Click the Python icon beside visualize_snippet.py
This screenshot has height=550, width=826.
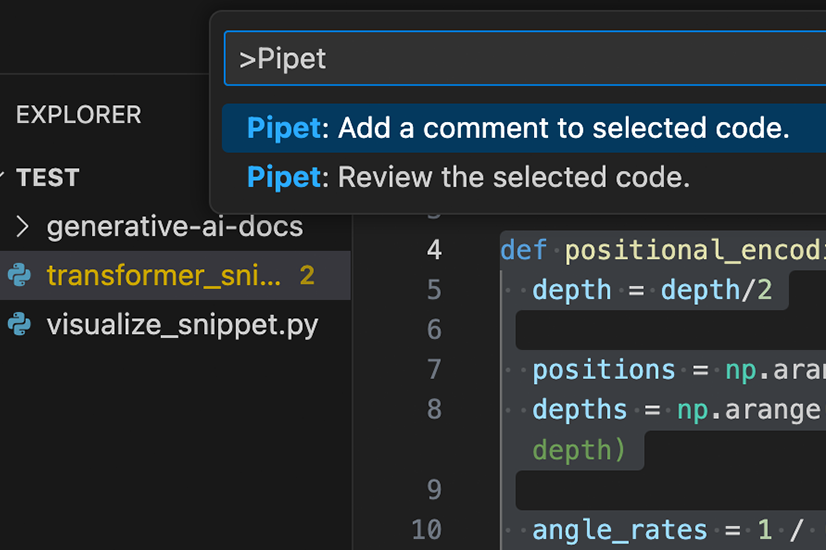[x=18, y=325]
